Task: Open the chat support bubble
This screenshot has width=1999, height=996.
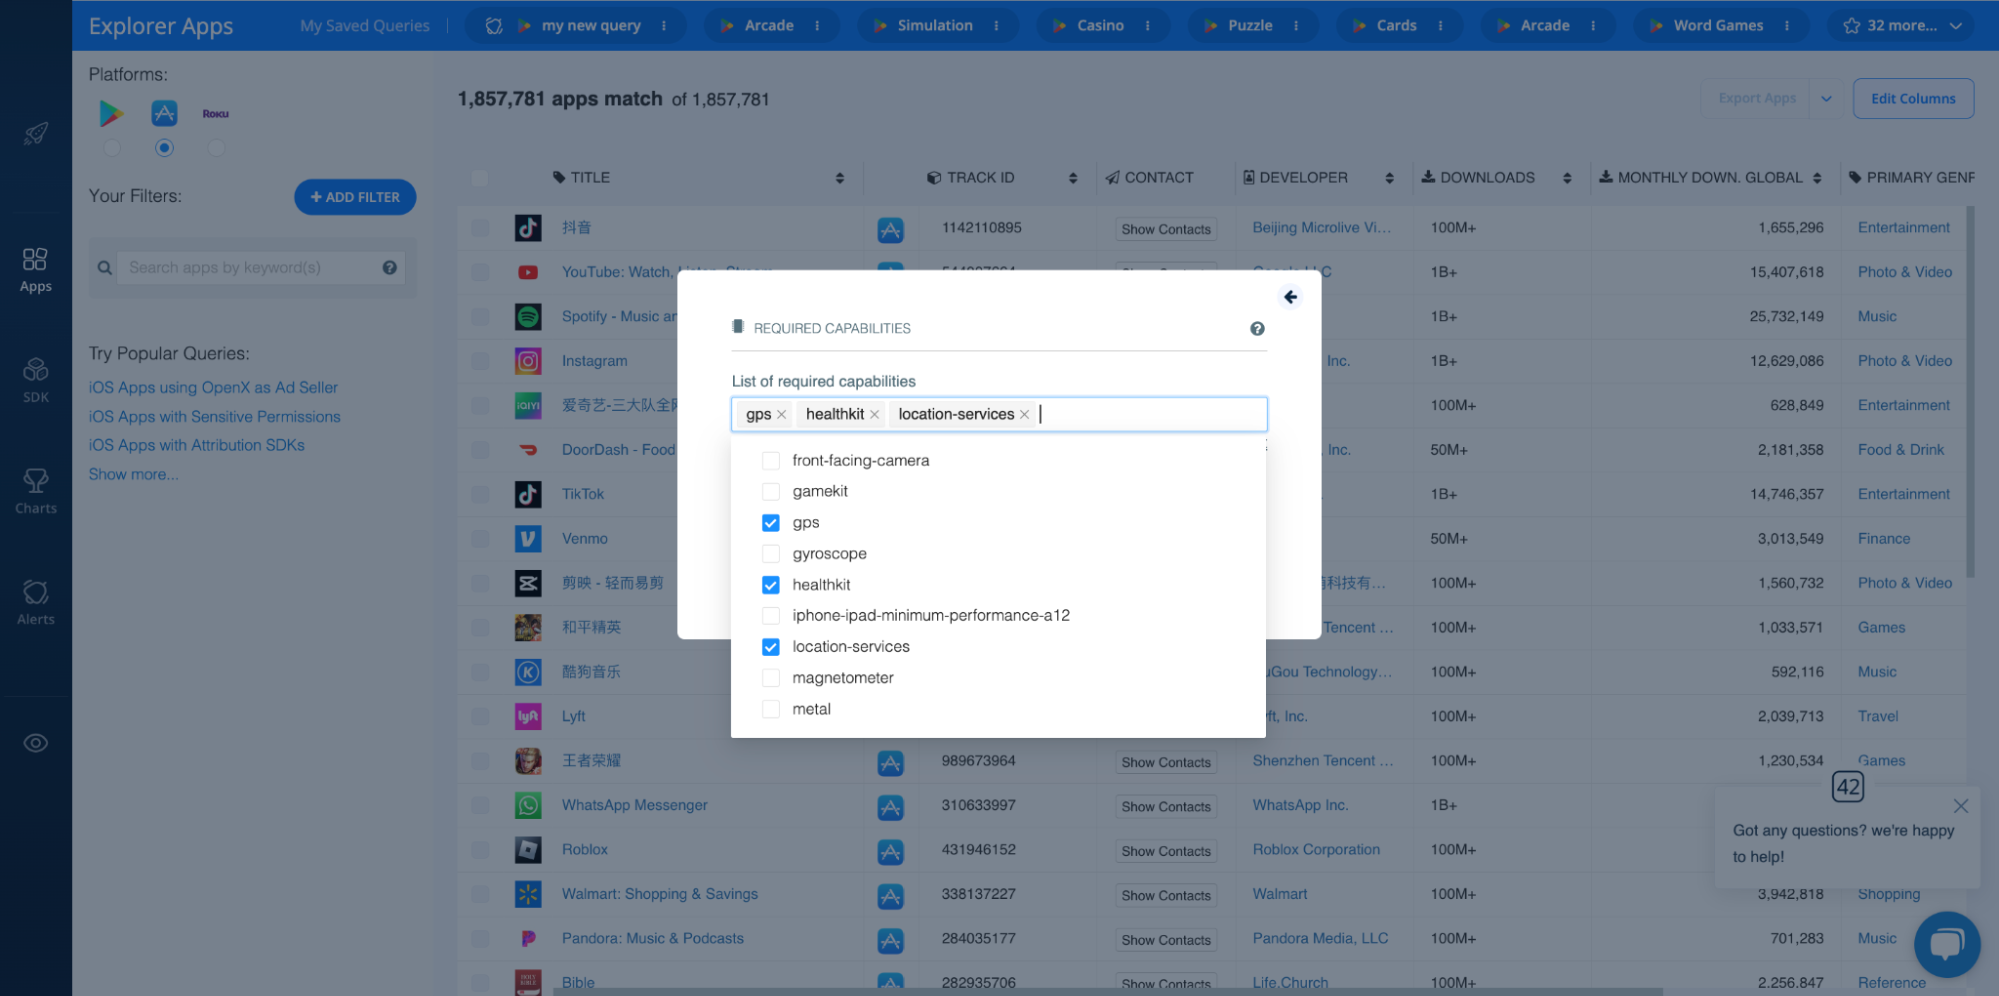Action: (x=1947, y=944)
